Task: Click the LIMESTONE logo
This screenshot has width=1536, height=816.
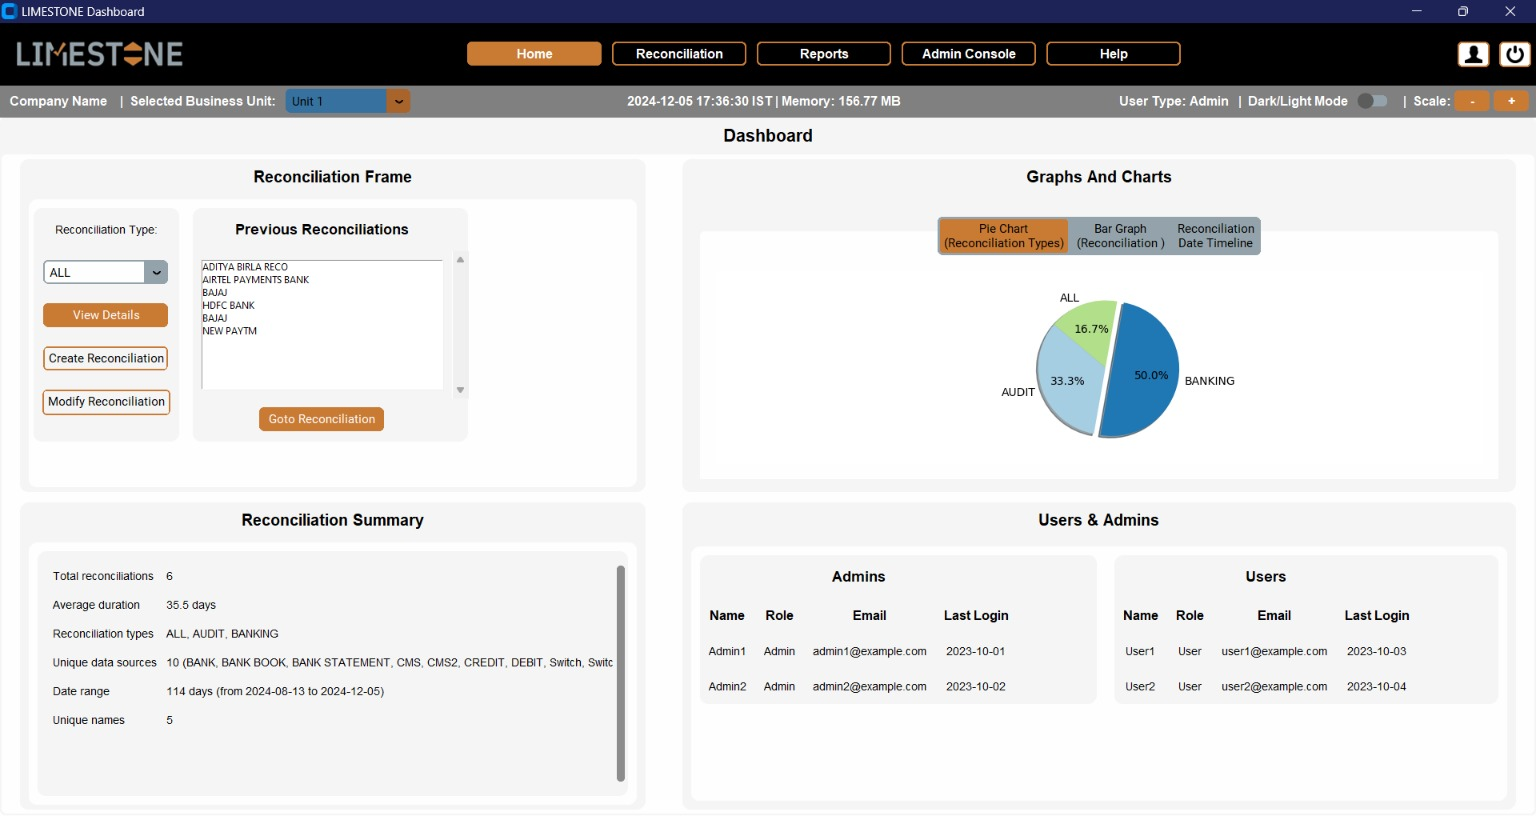Action: pyautogui.click(x=99, y=54)
